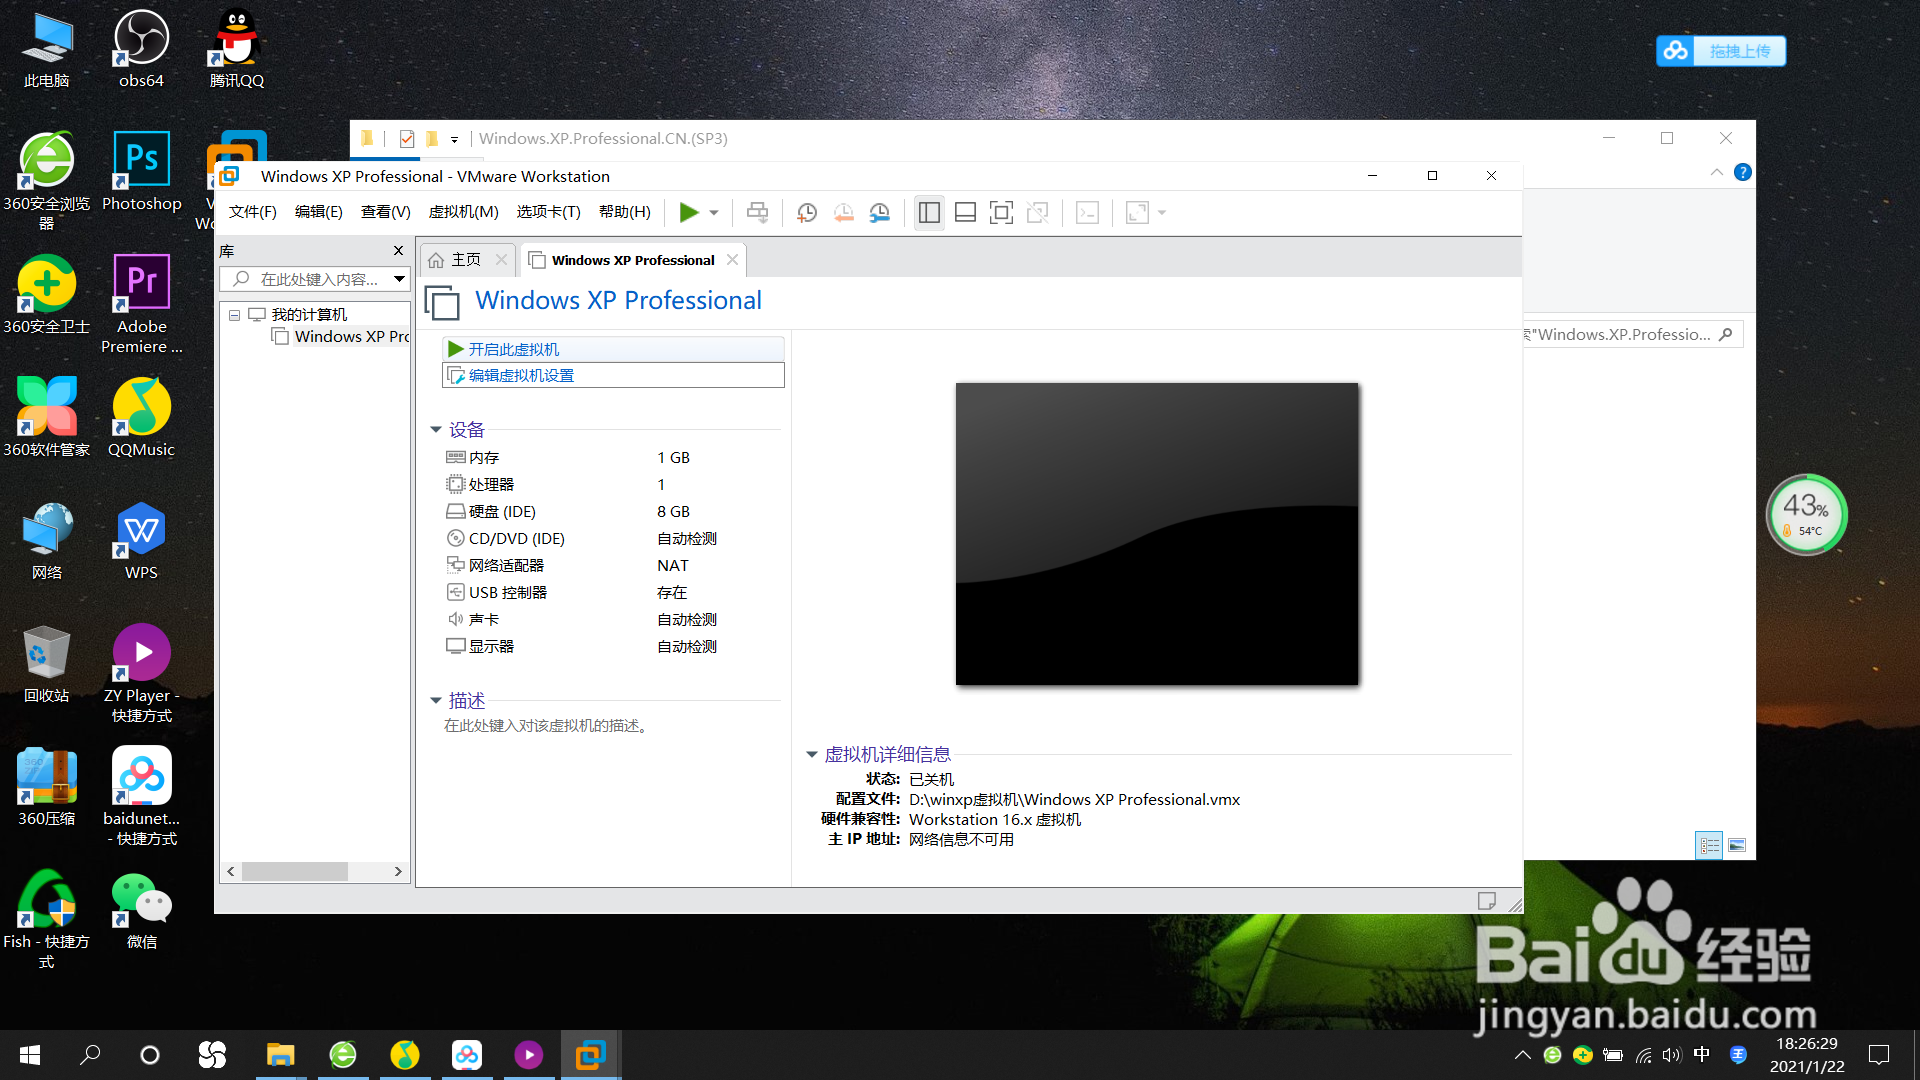Open the WPS desktop icon

click(x=142, y=541)
